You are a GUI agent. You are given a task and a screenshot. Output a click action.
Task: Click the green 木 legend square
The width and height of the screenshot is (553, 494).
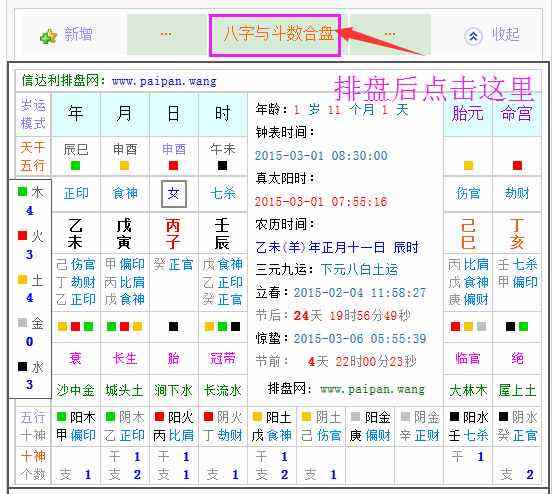coord(23,192)
